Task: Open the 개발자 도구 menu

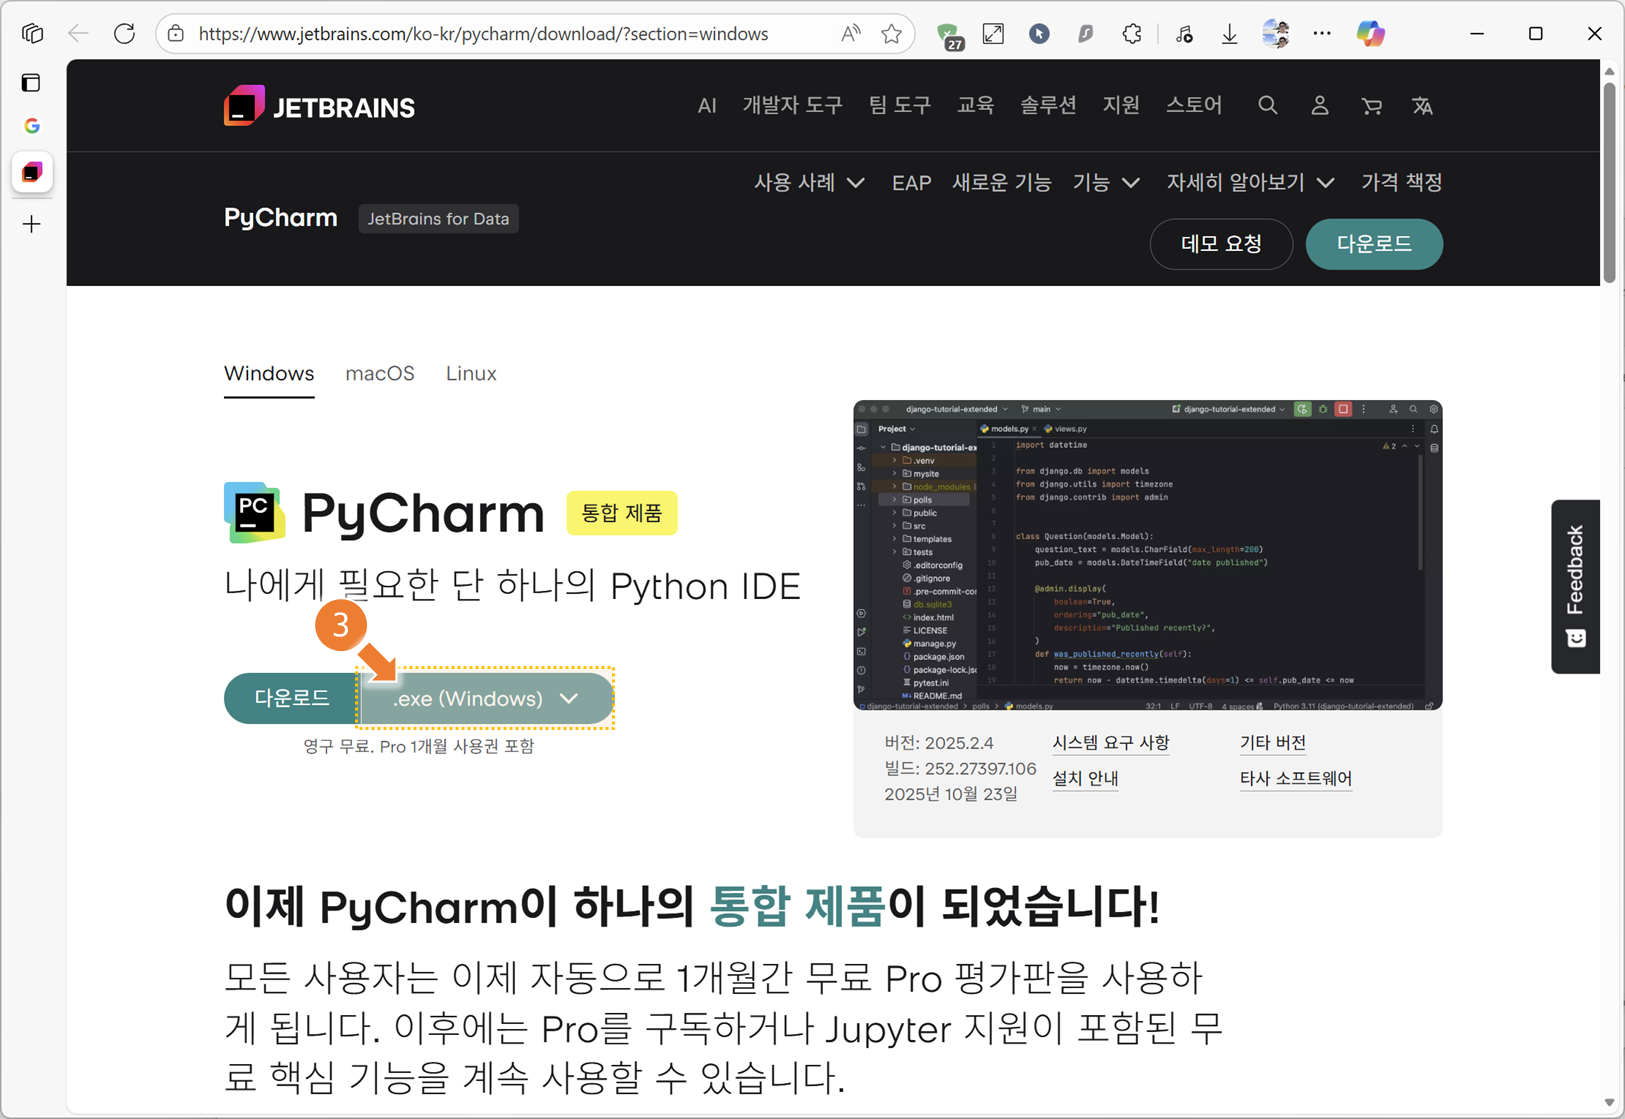Action: coord(792,105)
